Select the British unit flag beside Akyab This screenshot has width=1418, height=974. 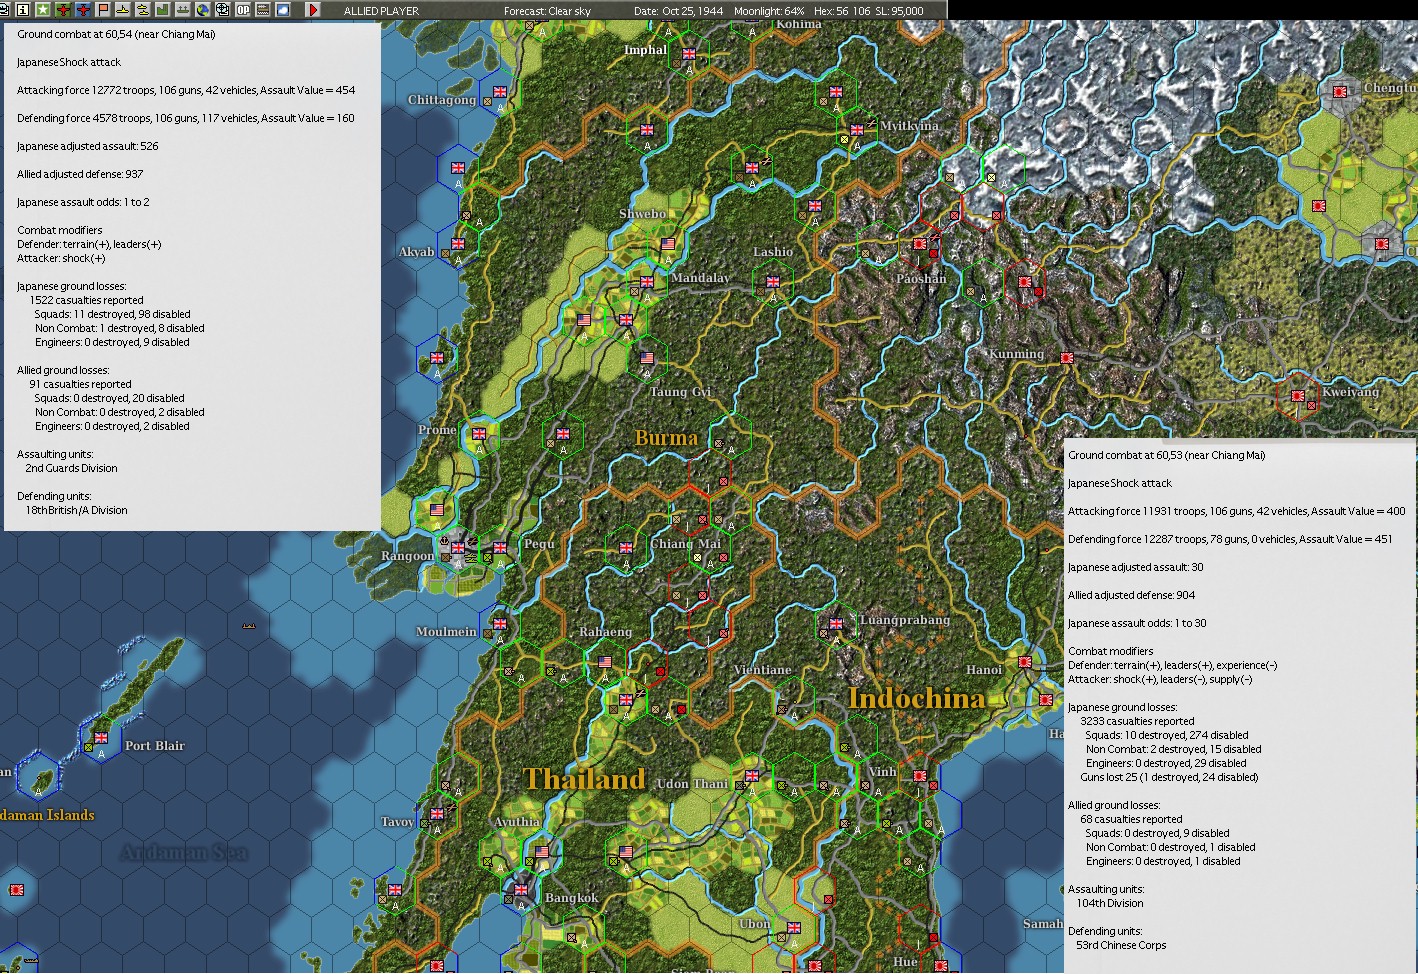tap(458, 244)
